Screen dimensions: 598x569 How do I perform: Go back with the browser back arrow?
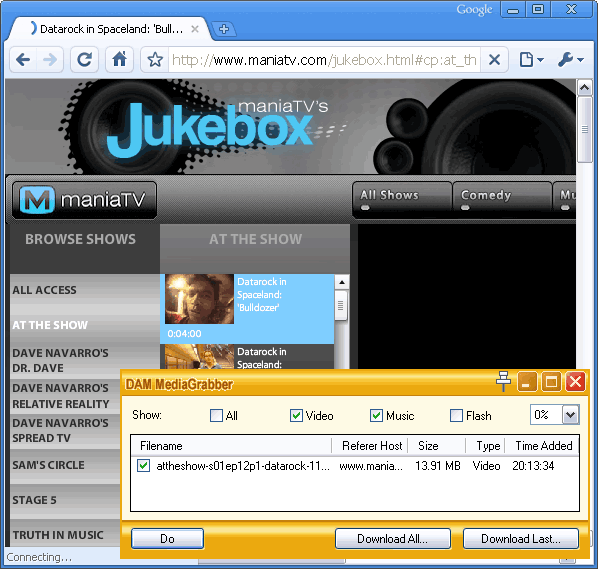(x=23, y=59)
